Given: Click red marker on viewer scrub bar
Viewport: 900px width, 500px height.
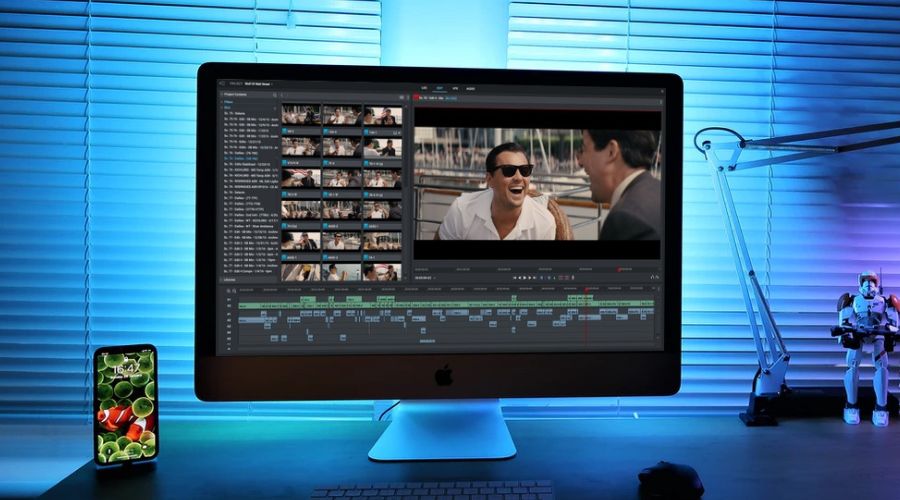Looking at the screenshot, I should point(619,269).
